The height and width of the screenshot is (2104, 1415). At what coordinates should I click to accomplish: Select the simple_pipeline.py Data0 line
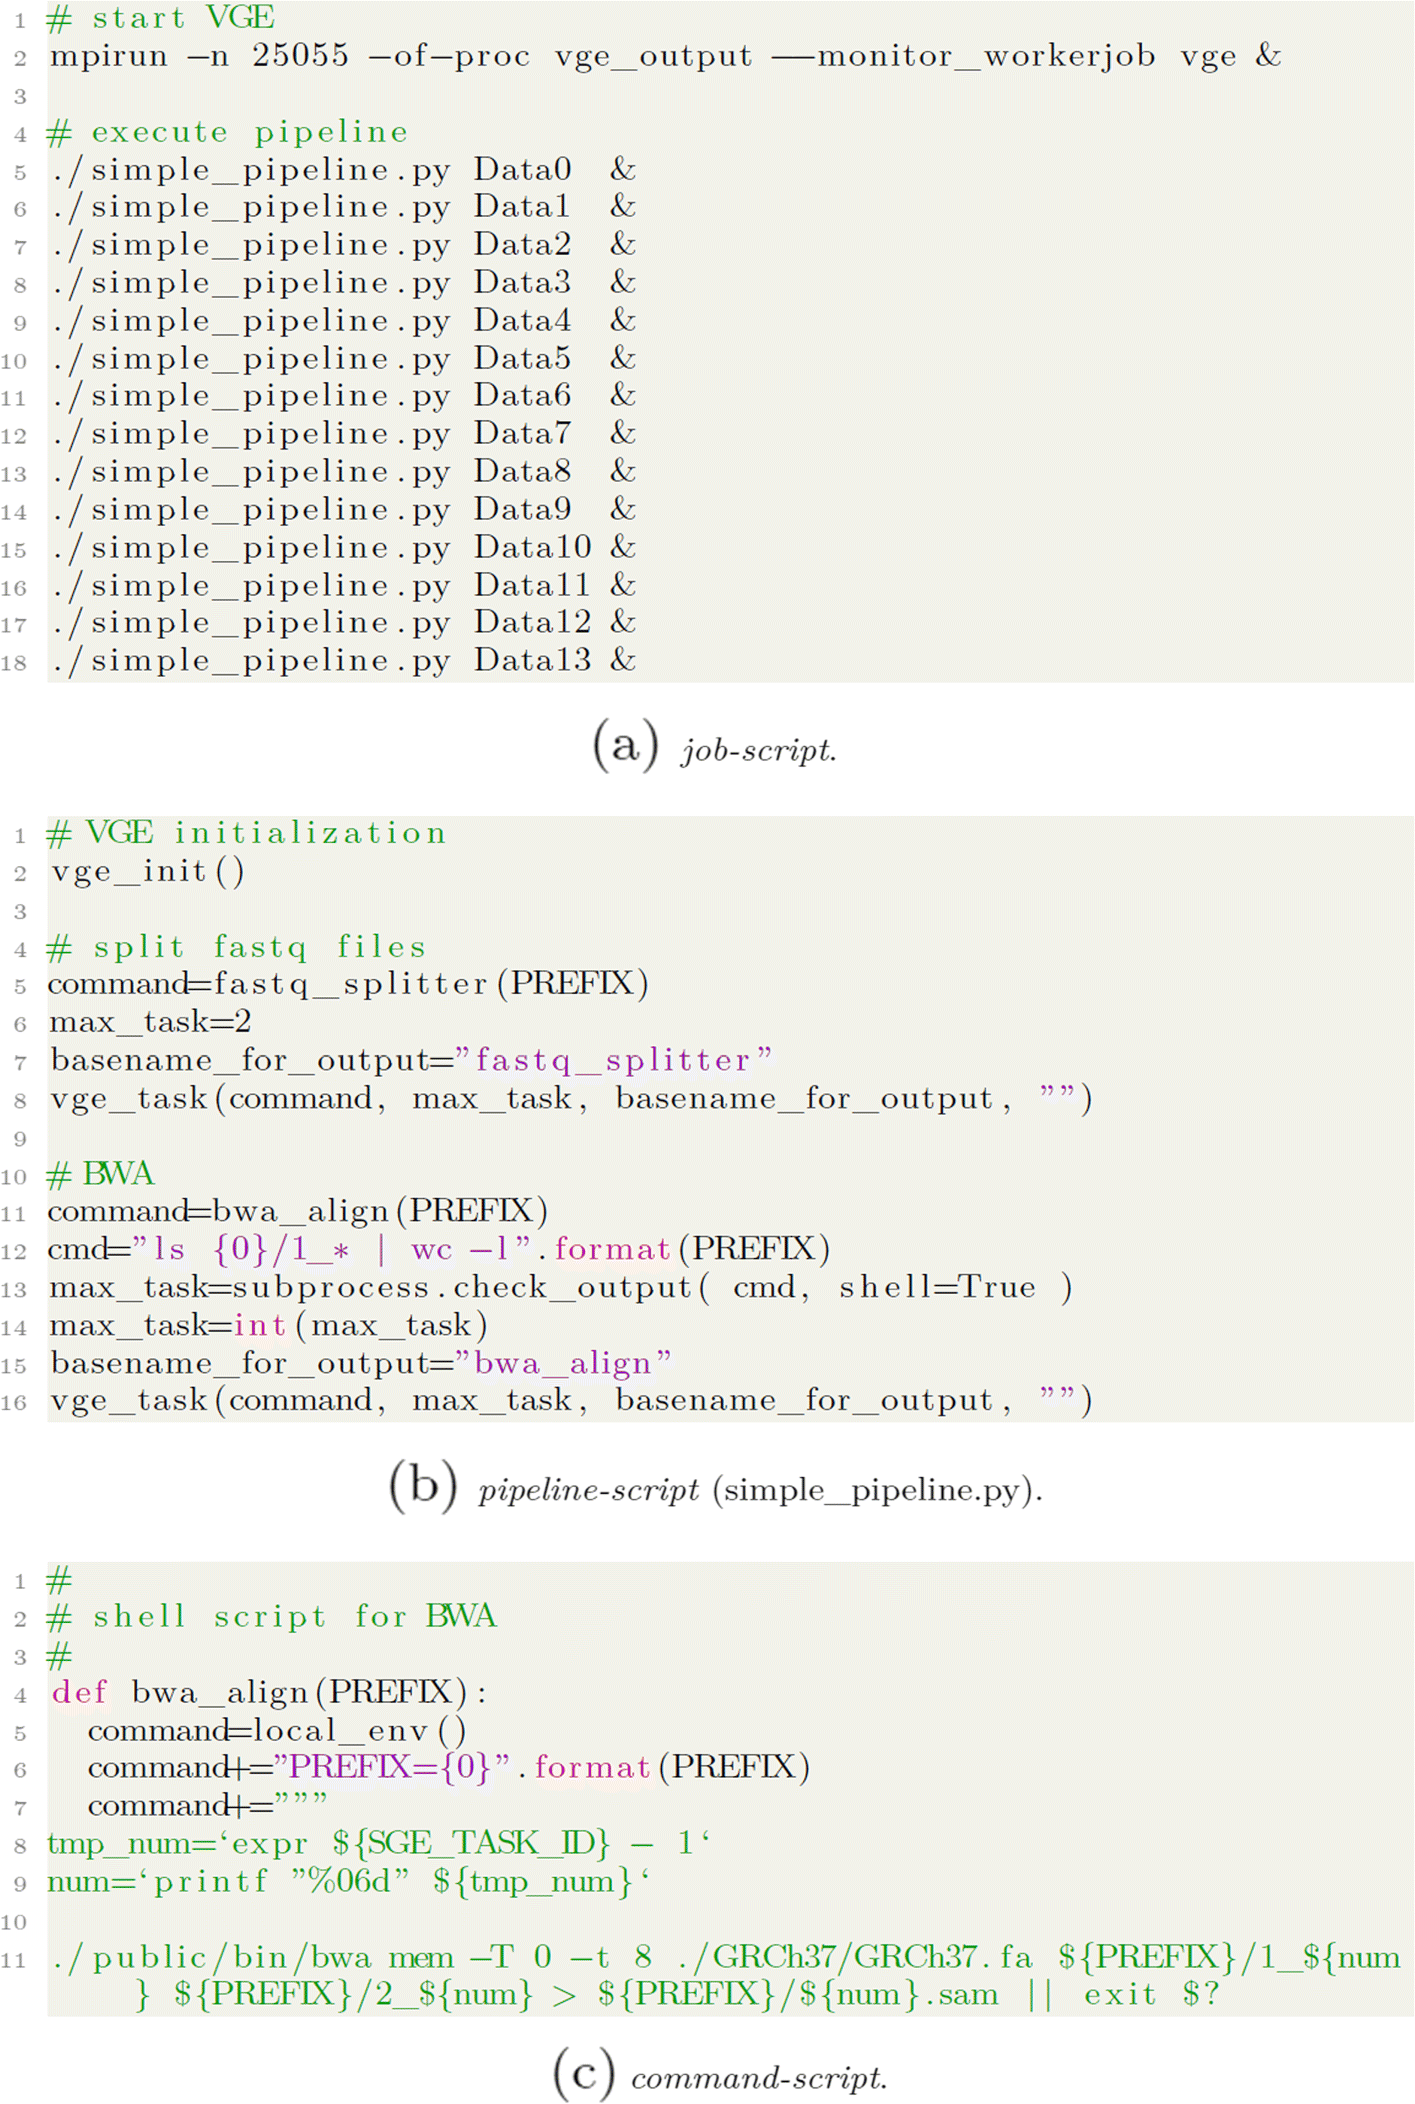coord(343,170)
